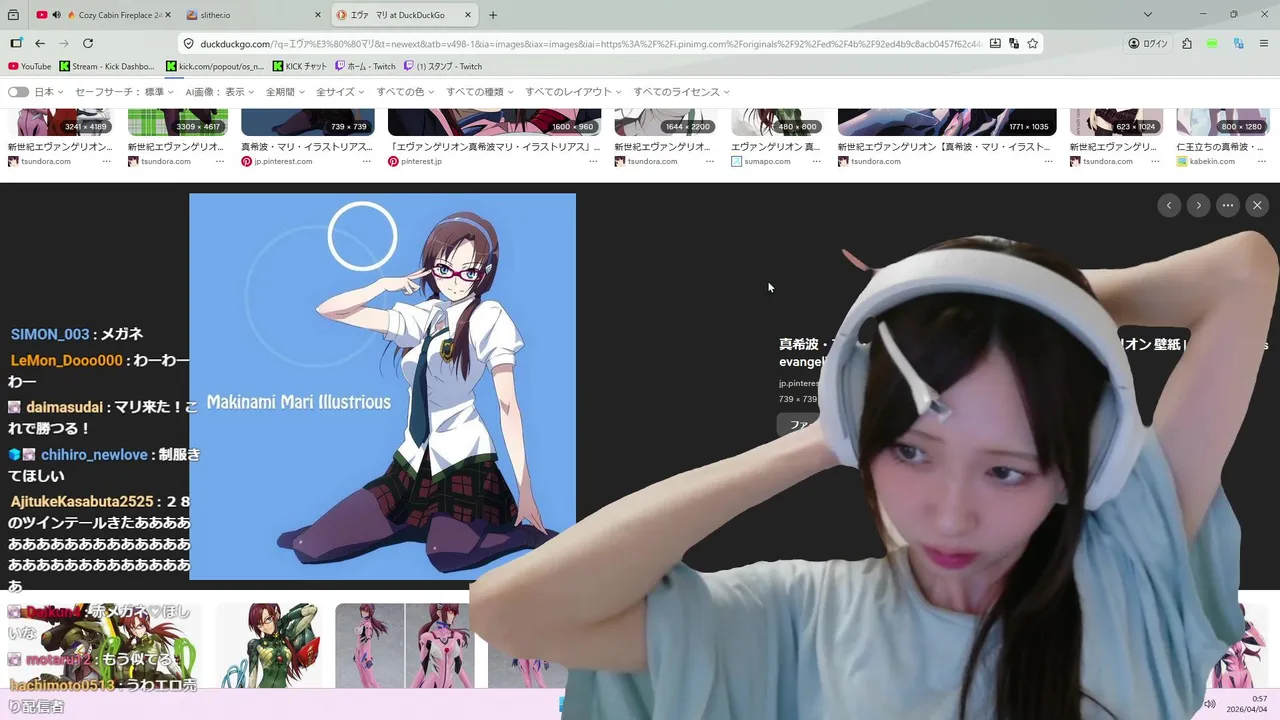Screen dimensions: 1280x720
Task: Open more options in the image detail panel
Action: pyautogui.click(x=1228, y=205)
